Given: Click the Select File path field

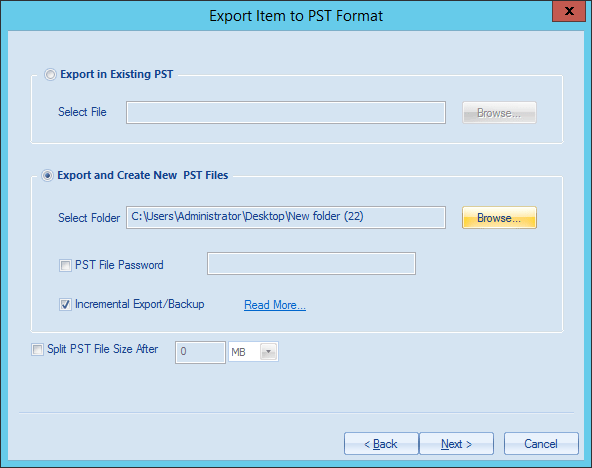Looking at the screenshot, I should click(286, 112).
